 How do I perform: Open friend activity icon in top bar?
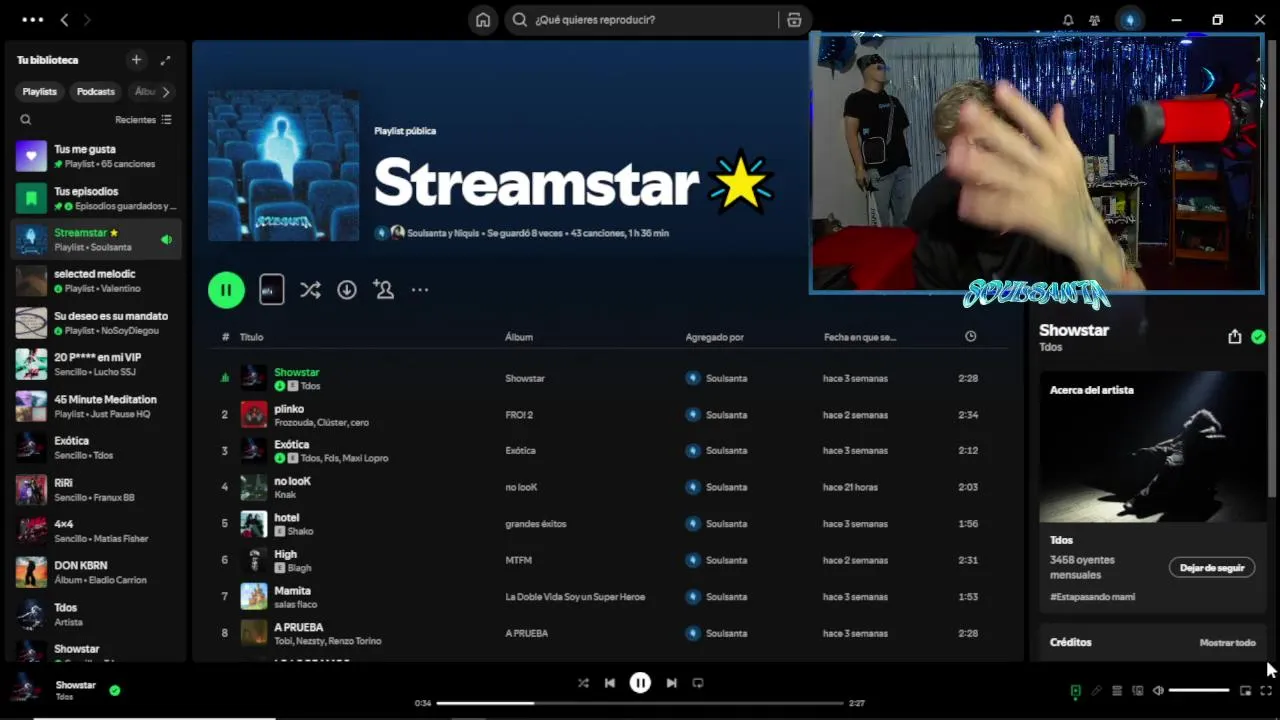[x=1095, y=20]
